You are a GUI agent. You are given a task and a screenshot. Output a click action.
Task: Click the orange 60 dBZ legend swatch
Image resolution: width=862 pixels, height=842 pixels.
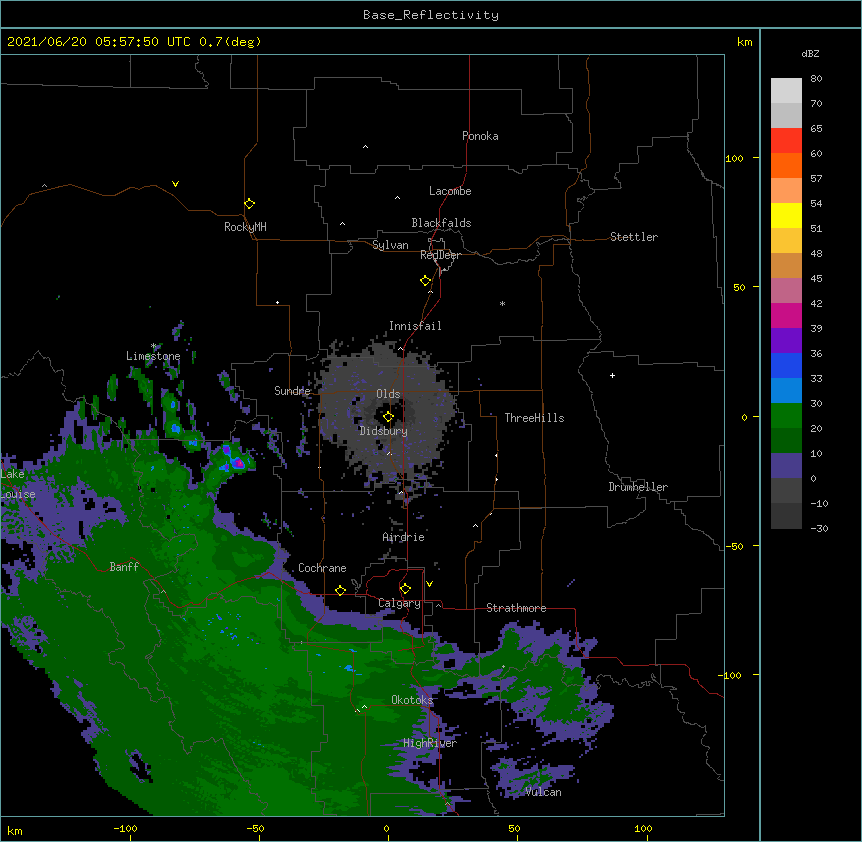point(786,165)
